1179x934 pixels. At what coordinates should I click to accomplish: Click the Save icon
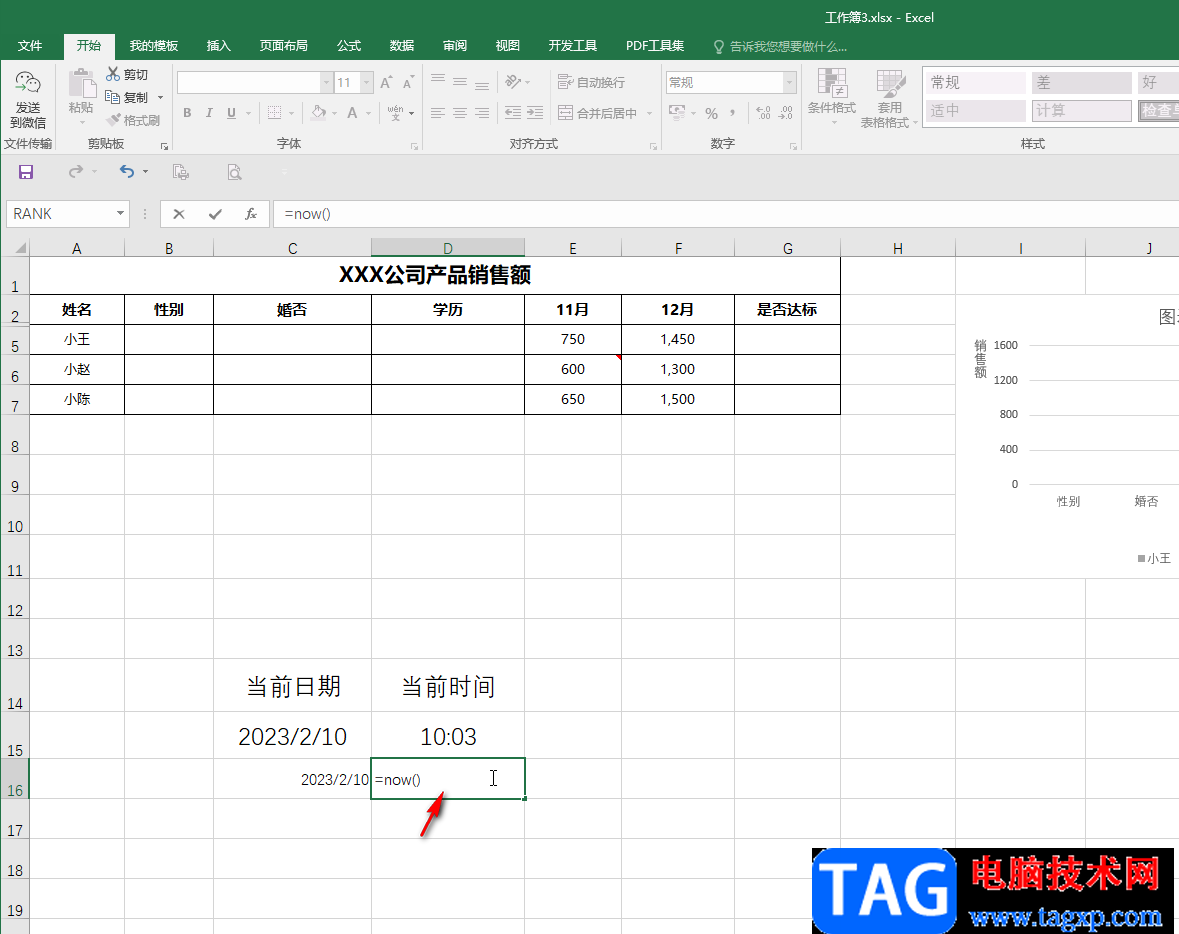click(26, 172)
